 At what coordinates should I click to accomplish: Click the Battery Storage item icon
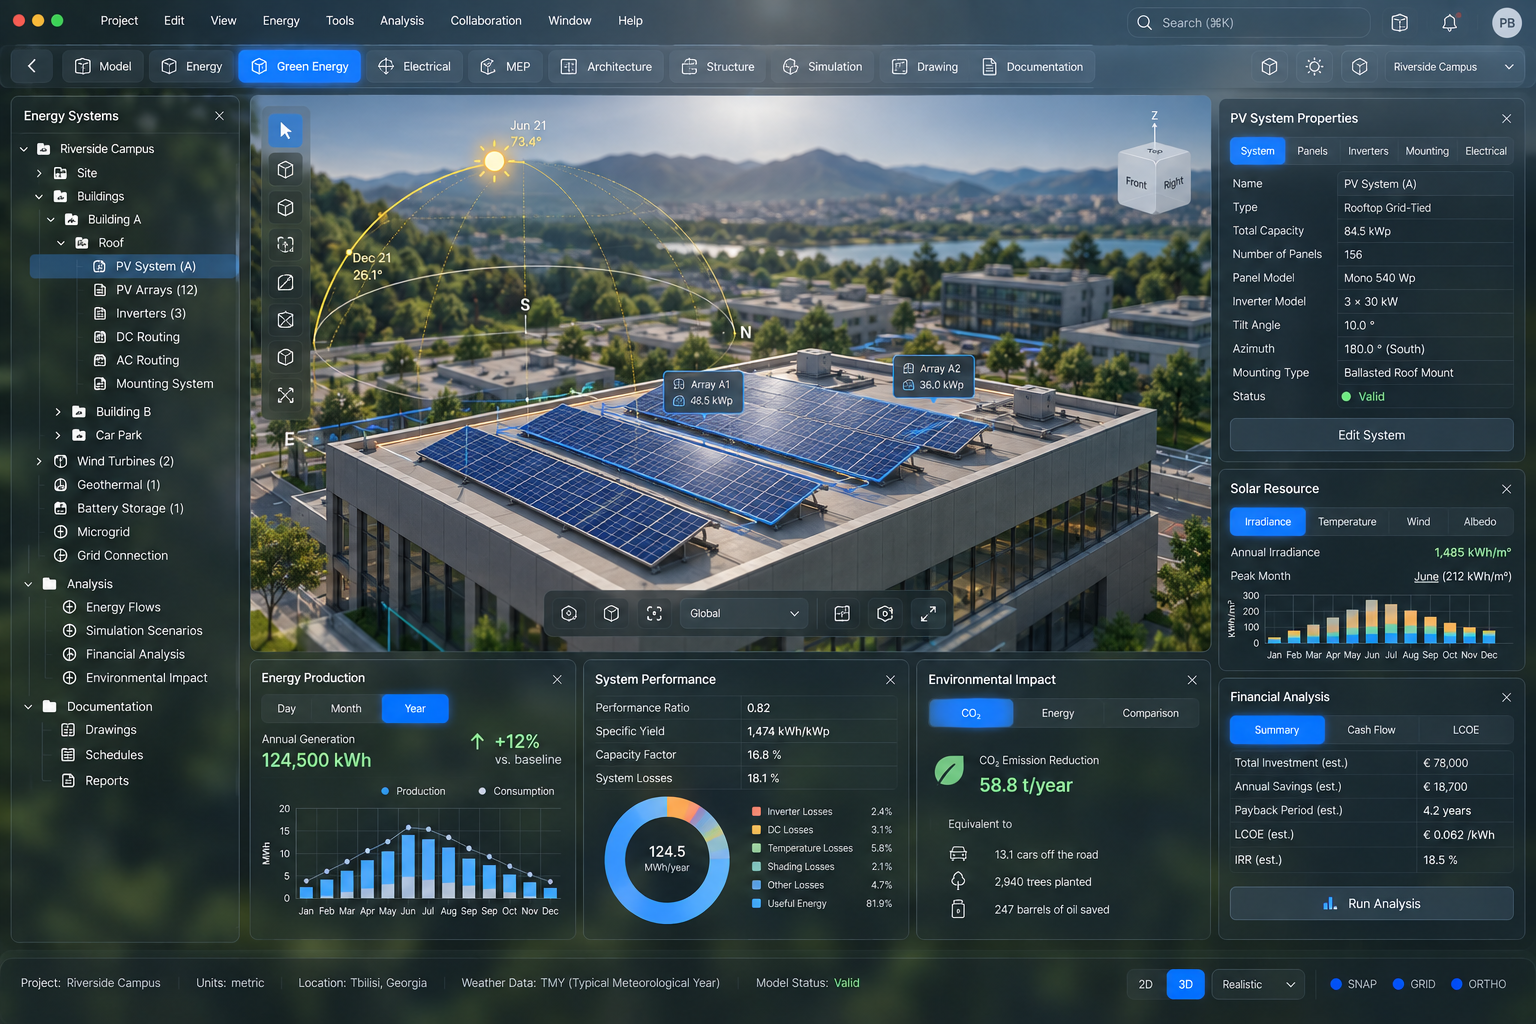tap(60, 508)
